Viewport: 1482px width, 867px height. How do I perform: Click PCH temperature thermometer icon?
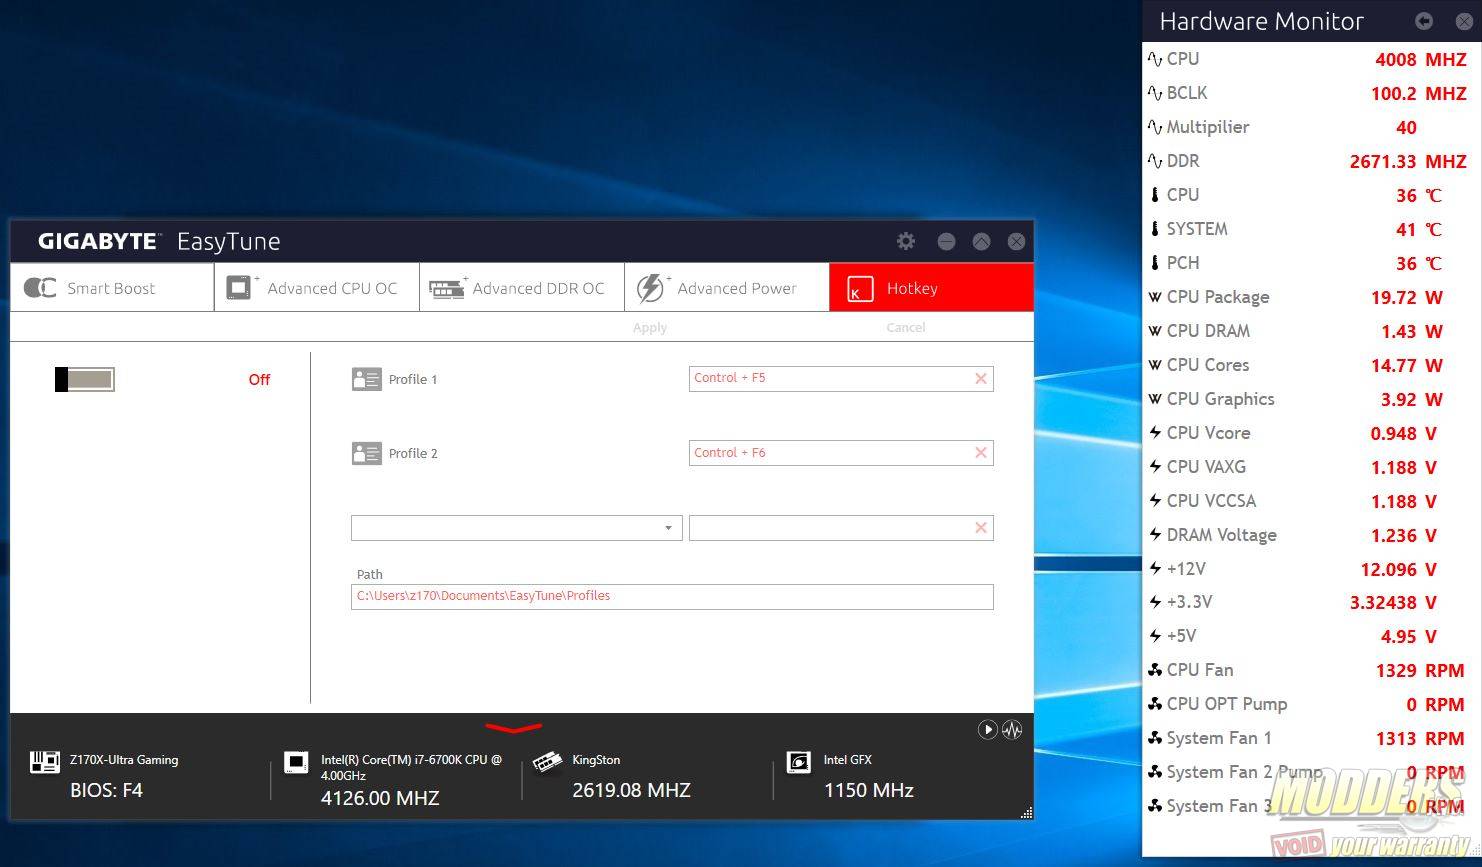click(1155, 263)
